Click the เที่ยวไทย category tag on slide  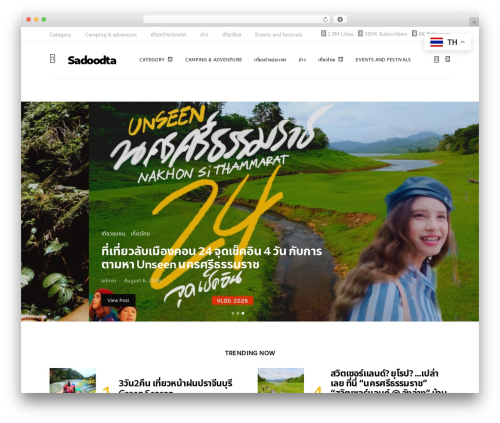click(x=140, y=234)
